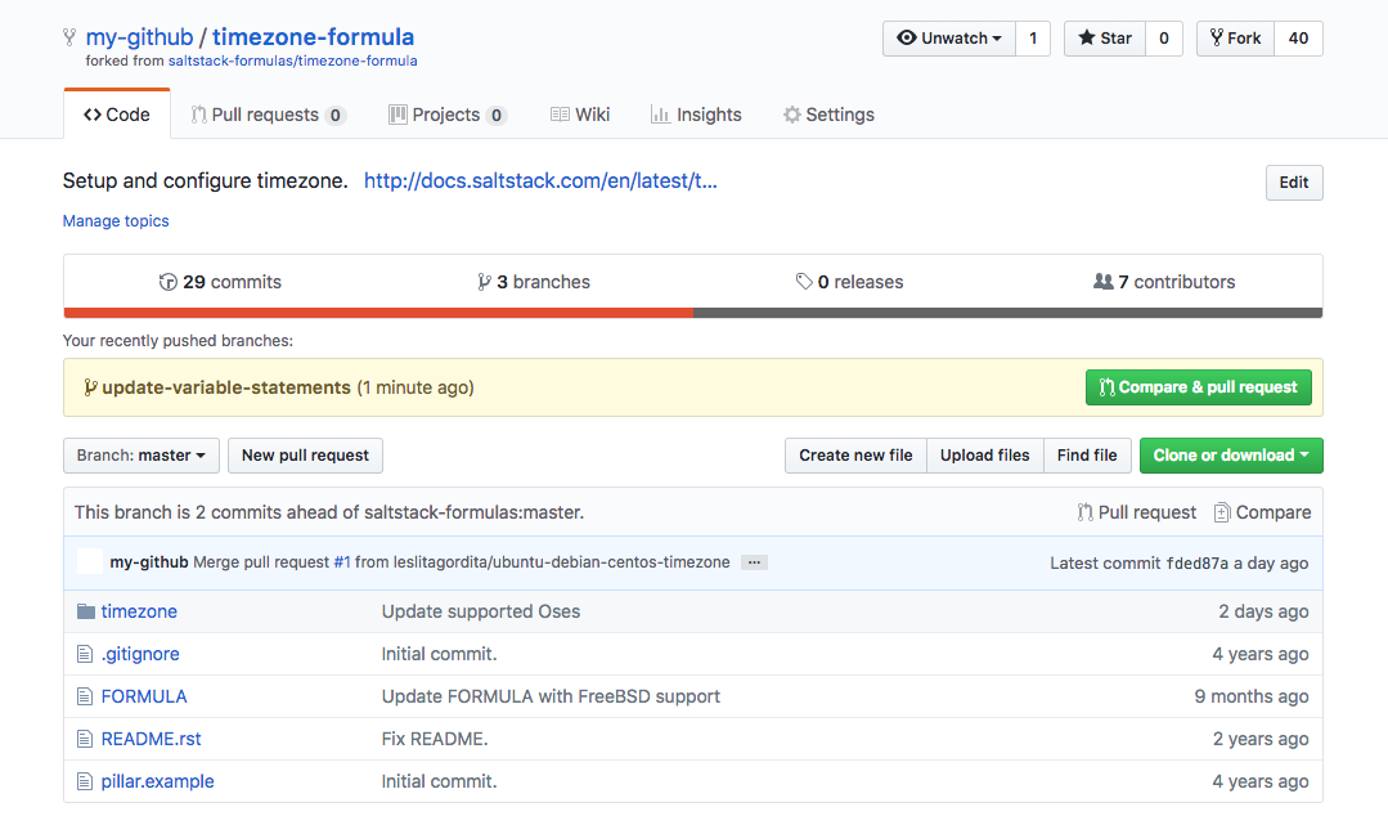Viewport: 1388px width, 816px height.
Task: Open the Branch: master selector
Action: 140,455
